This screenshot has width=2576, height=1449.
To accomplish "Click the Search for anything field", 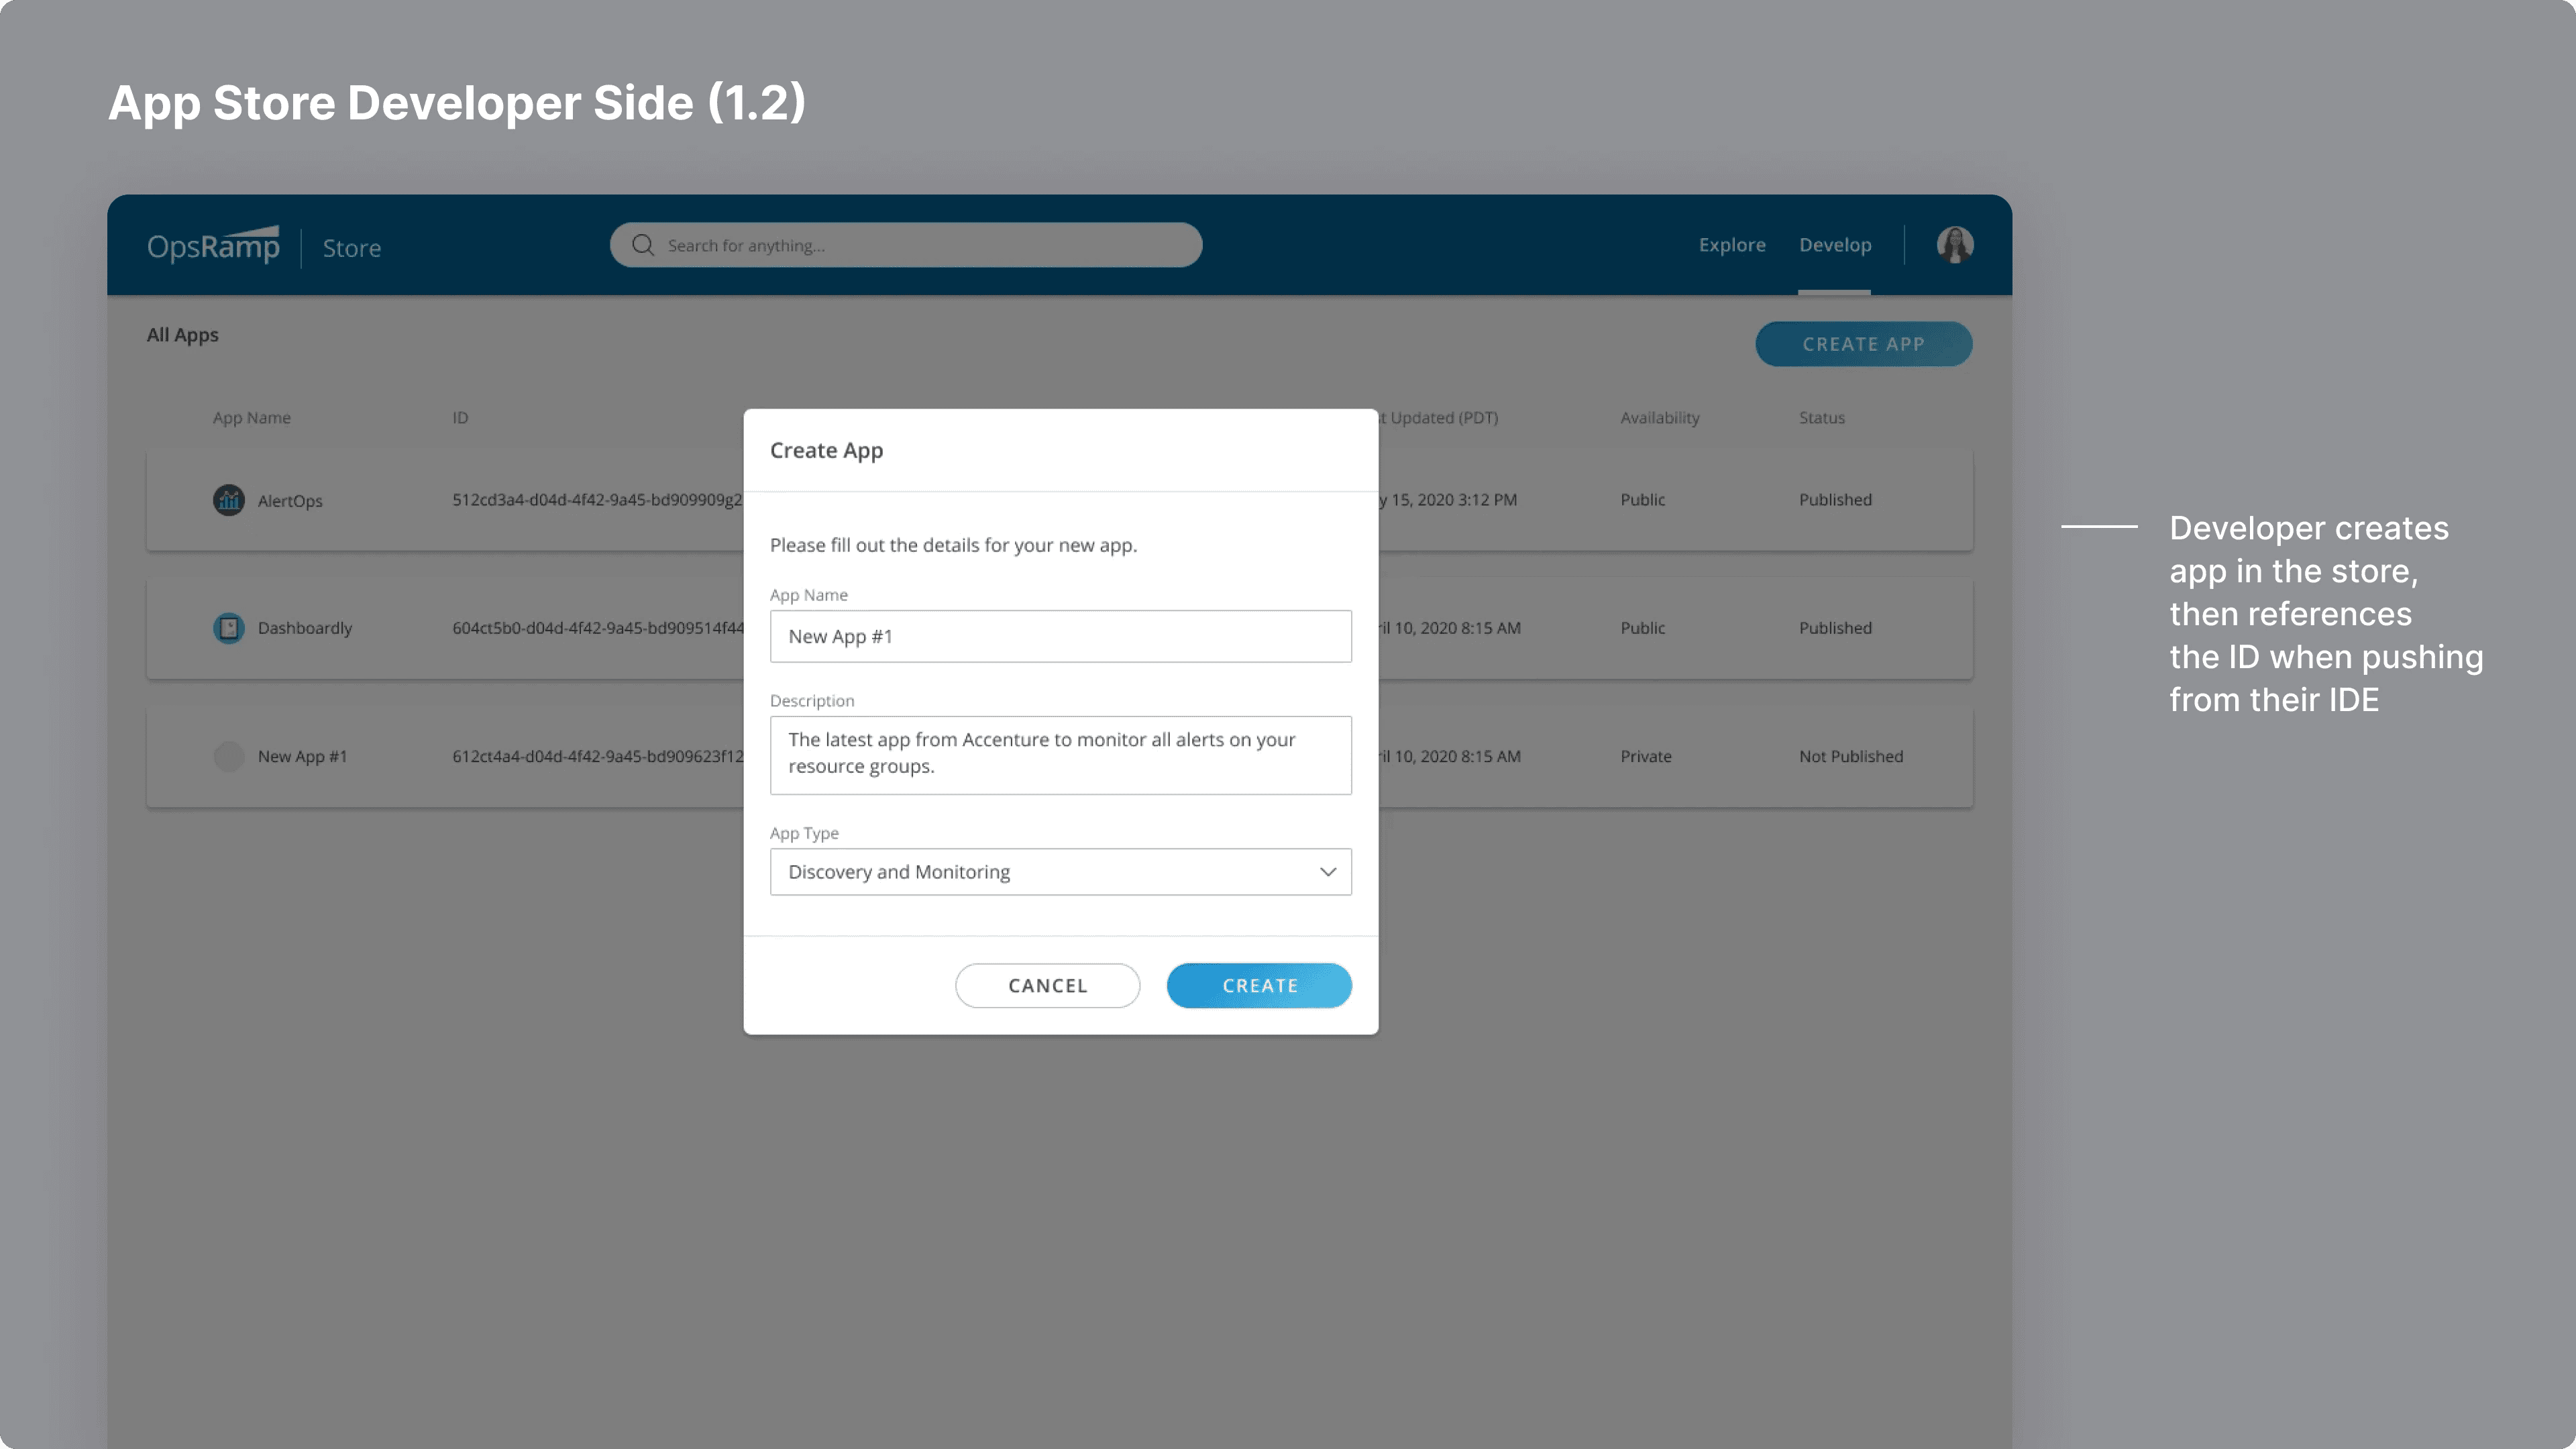I will pos(905,245).
